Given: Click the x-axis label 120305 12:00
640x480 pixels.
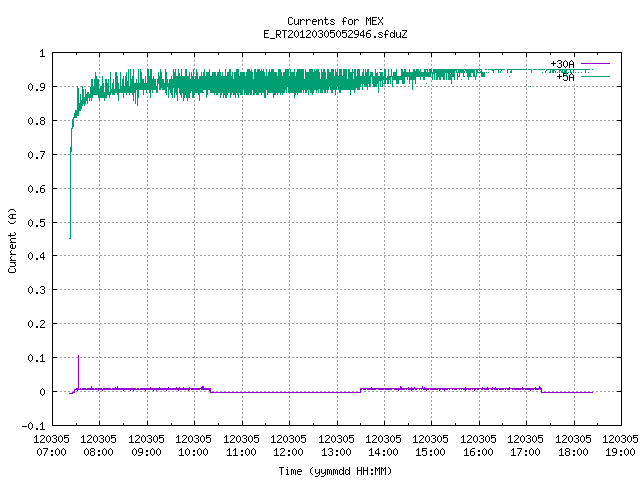Looking at the screenshot, I should click(x=289, y=445).
